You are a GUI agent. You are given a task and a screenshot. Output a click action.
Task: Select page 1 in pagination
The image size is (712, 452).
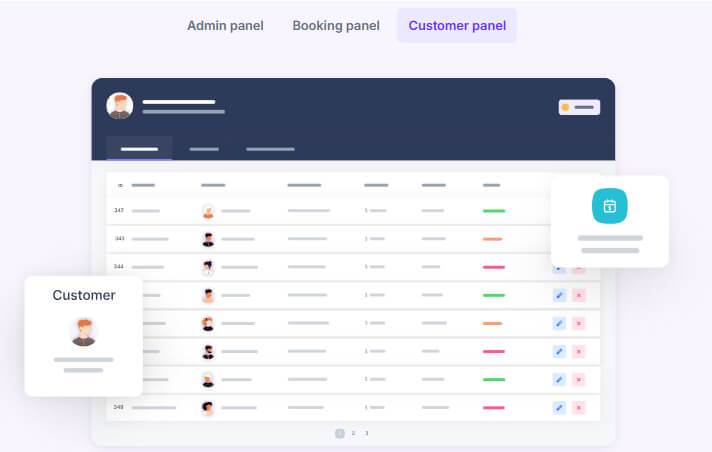pos(340,433)
